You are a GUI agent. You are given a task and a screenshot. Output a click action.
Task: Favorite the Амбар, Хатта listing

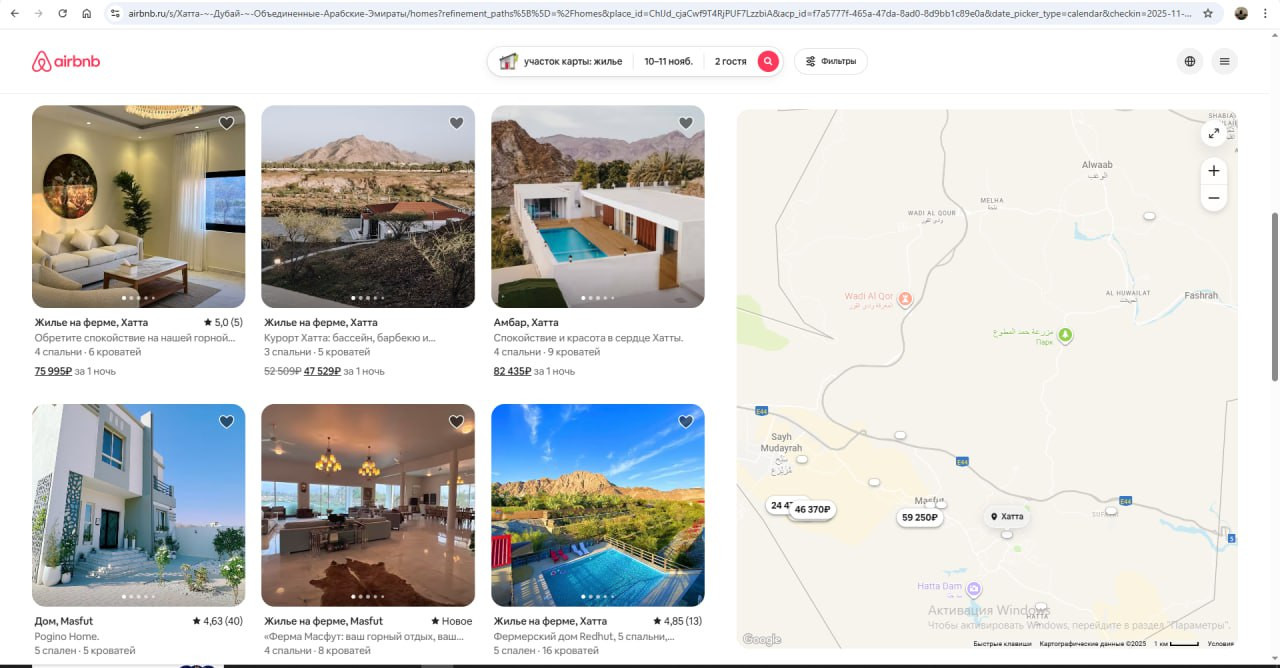pos(685,124)
